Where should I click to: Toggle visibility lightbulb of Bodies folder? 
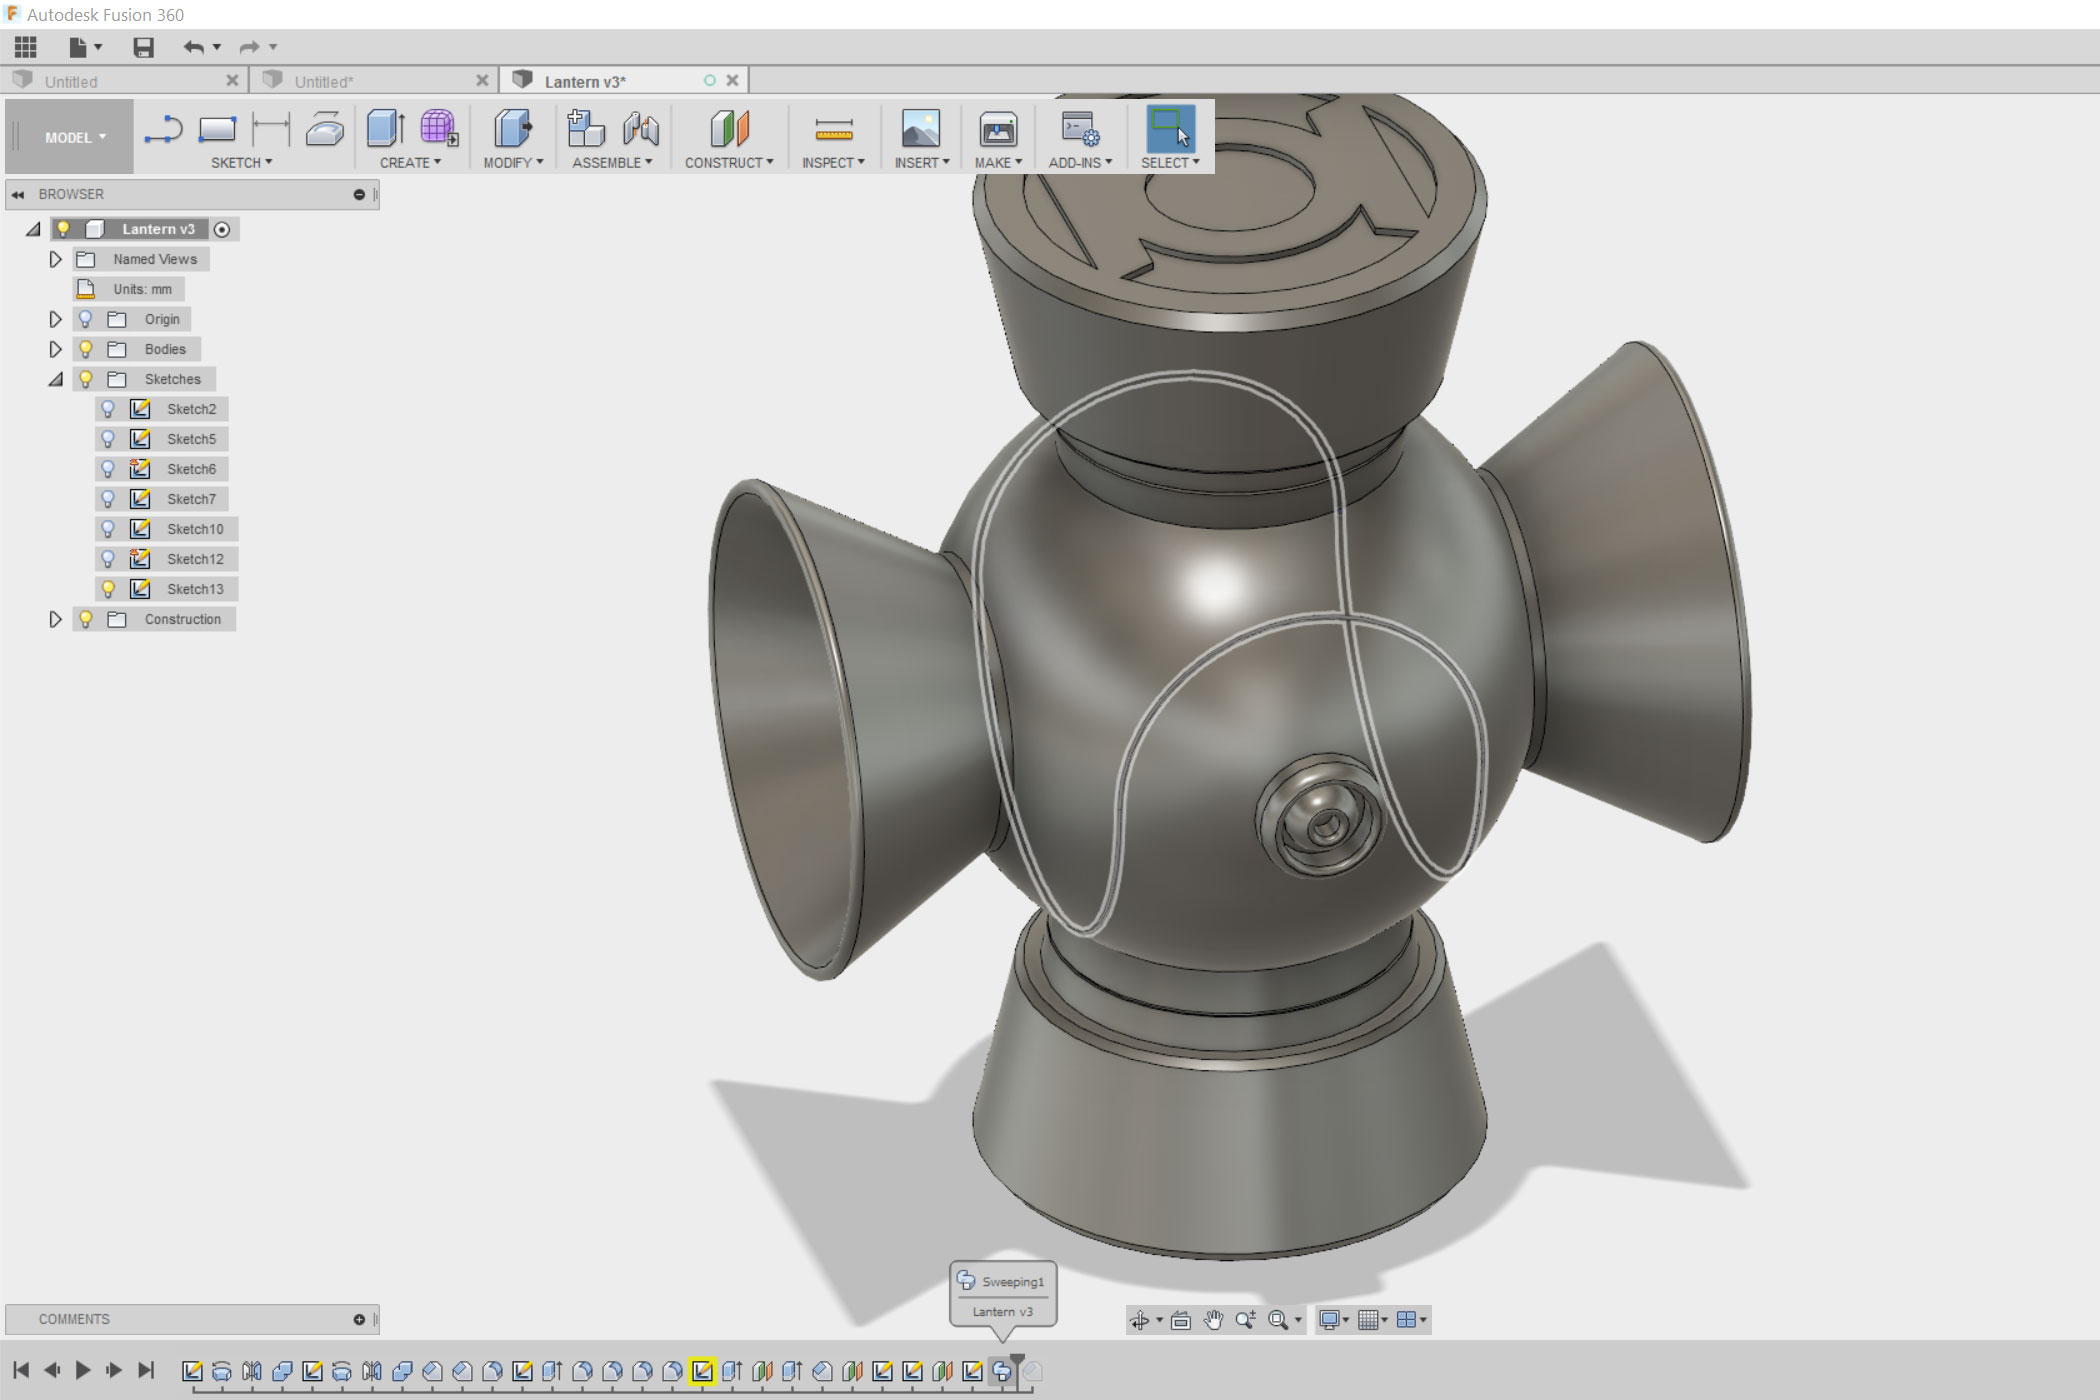pyautogui.click(x=86, y=349)
